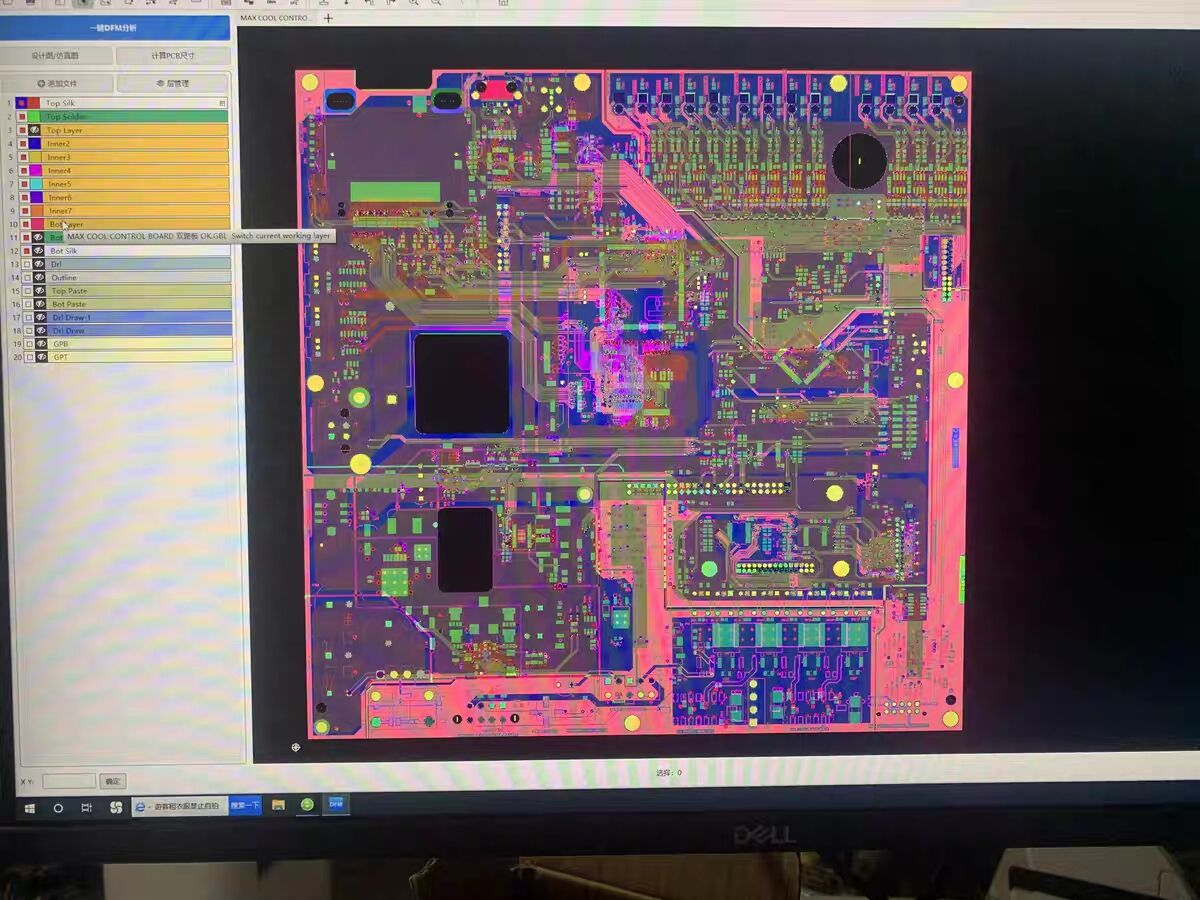Enable the checkbox for the Drl layer

25,264
